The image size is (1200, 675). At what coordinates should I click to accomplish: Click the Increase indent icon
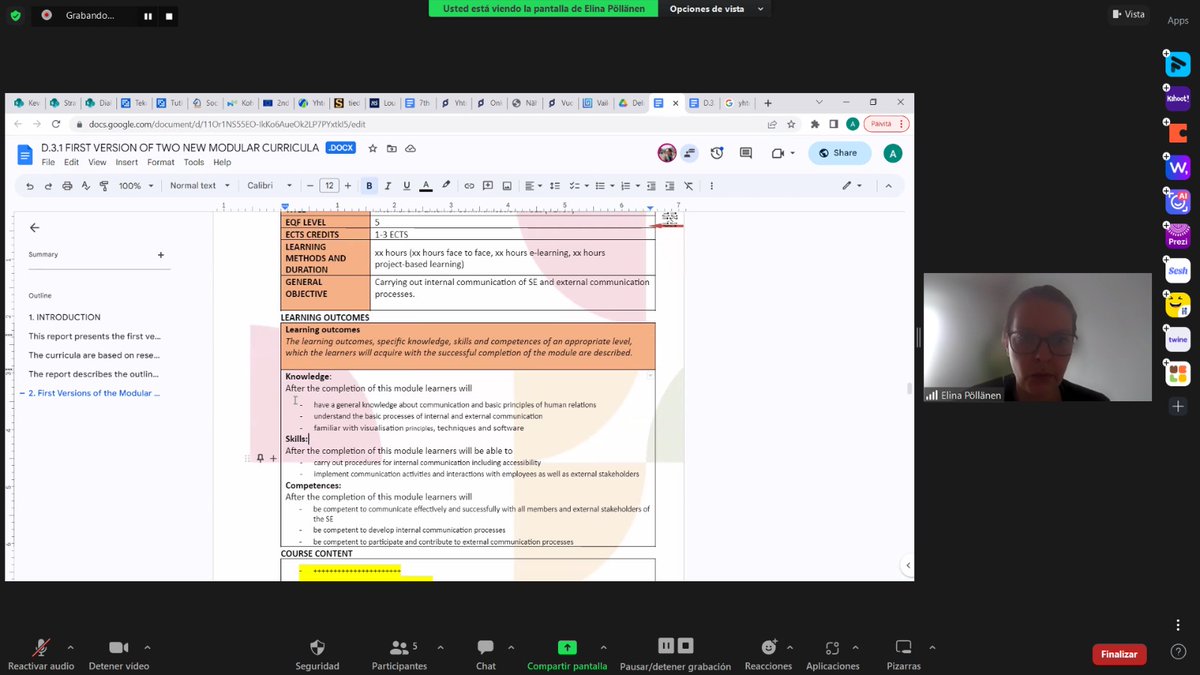coord(669,185)
